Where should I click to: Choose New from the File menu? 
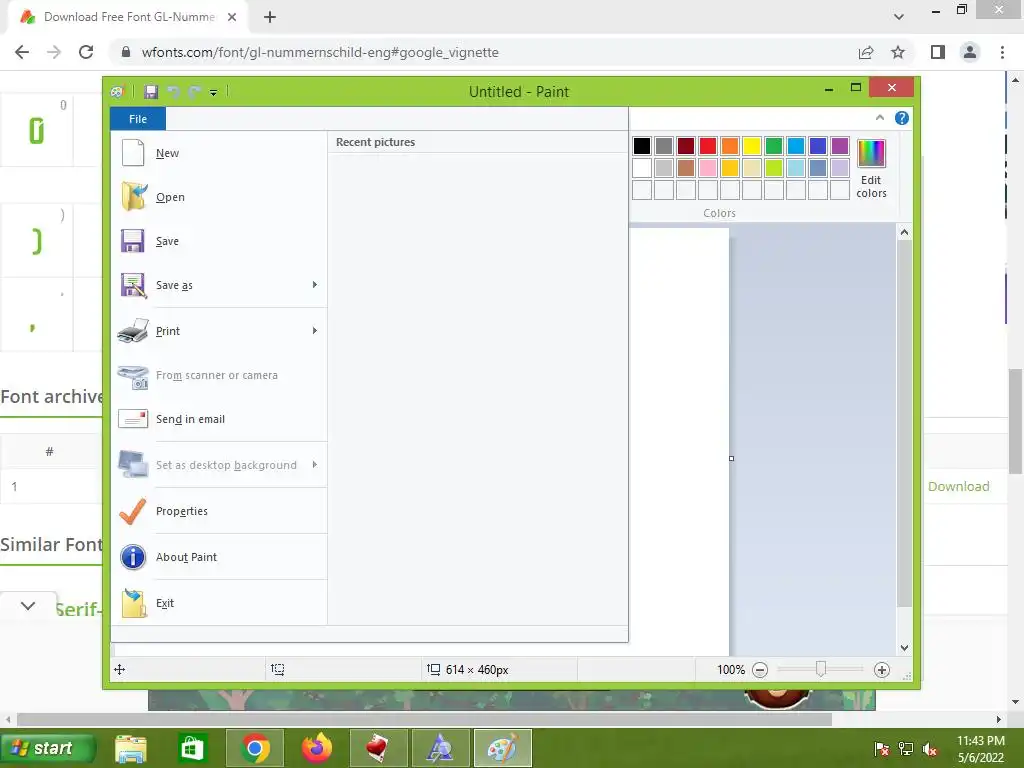pos(219,153)
